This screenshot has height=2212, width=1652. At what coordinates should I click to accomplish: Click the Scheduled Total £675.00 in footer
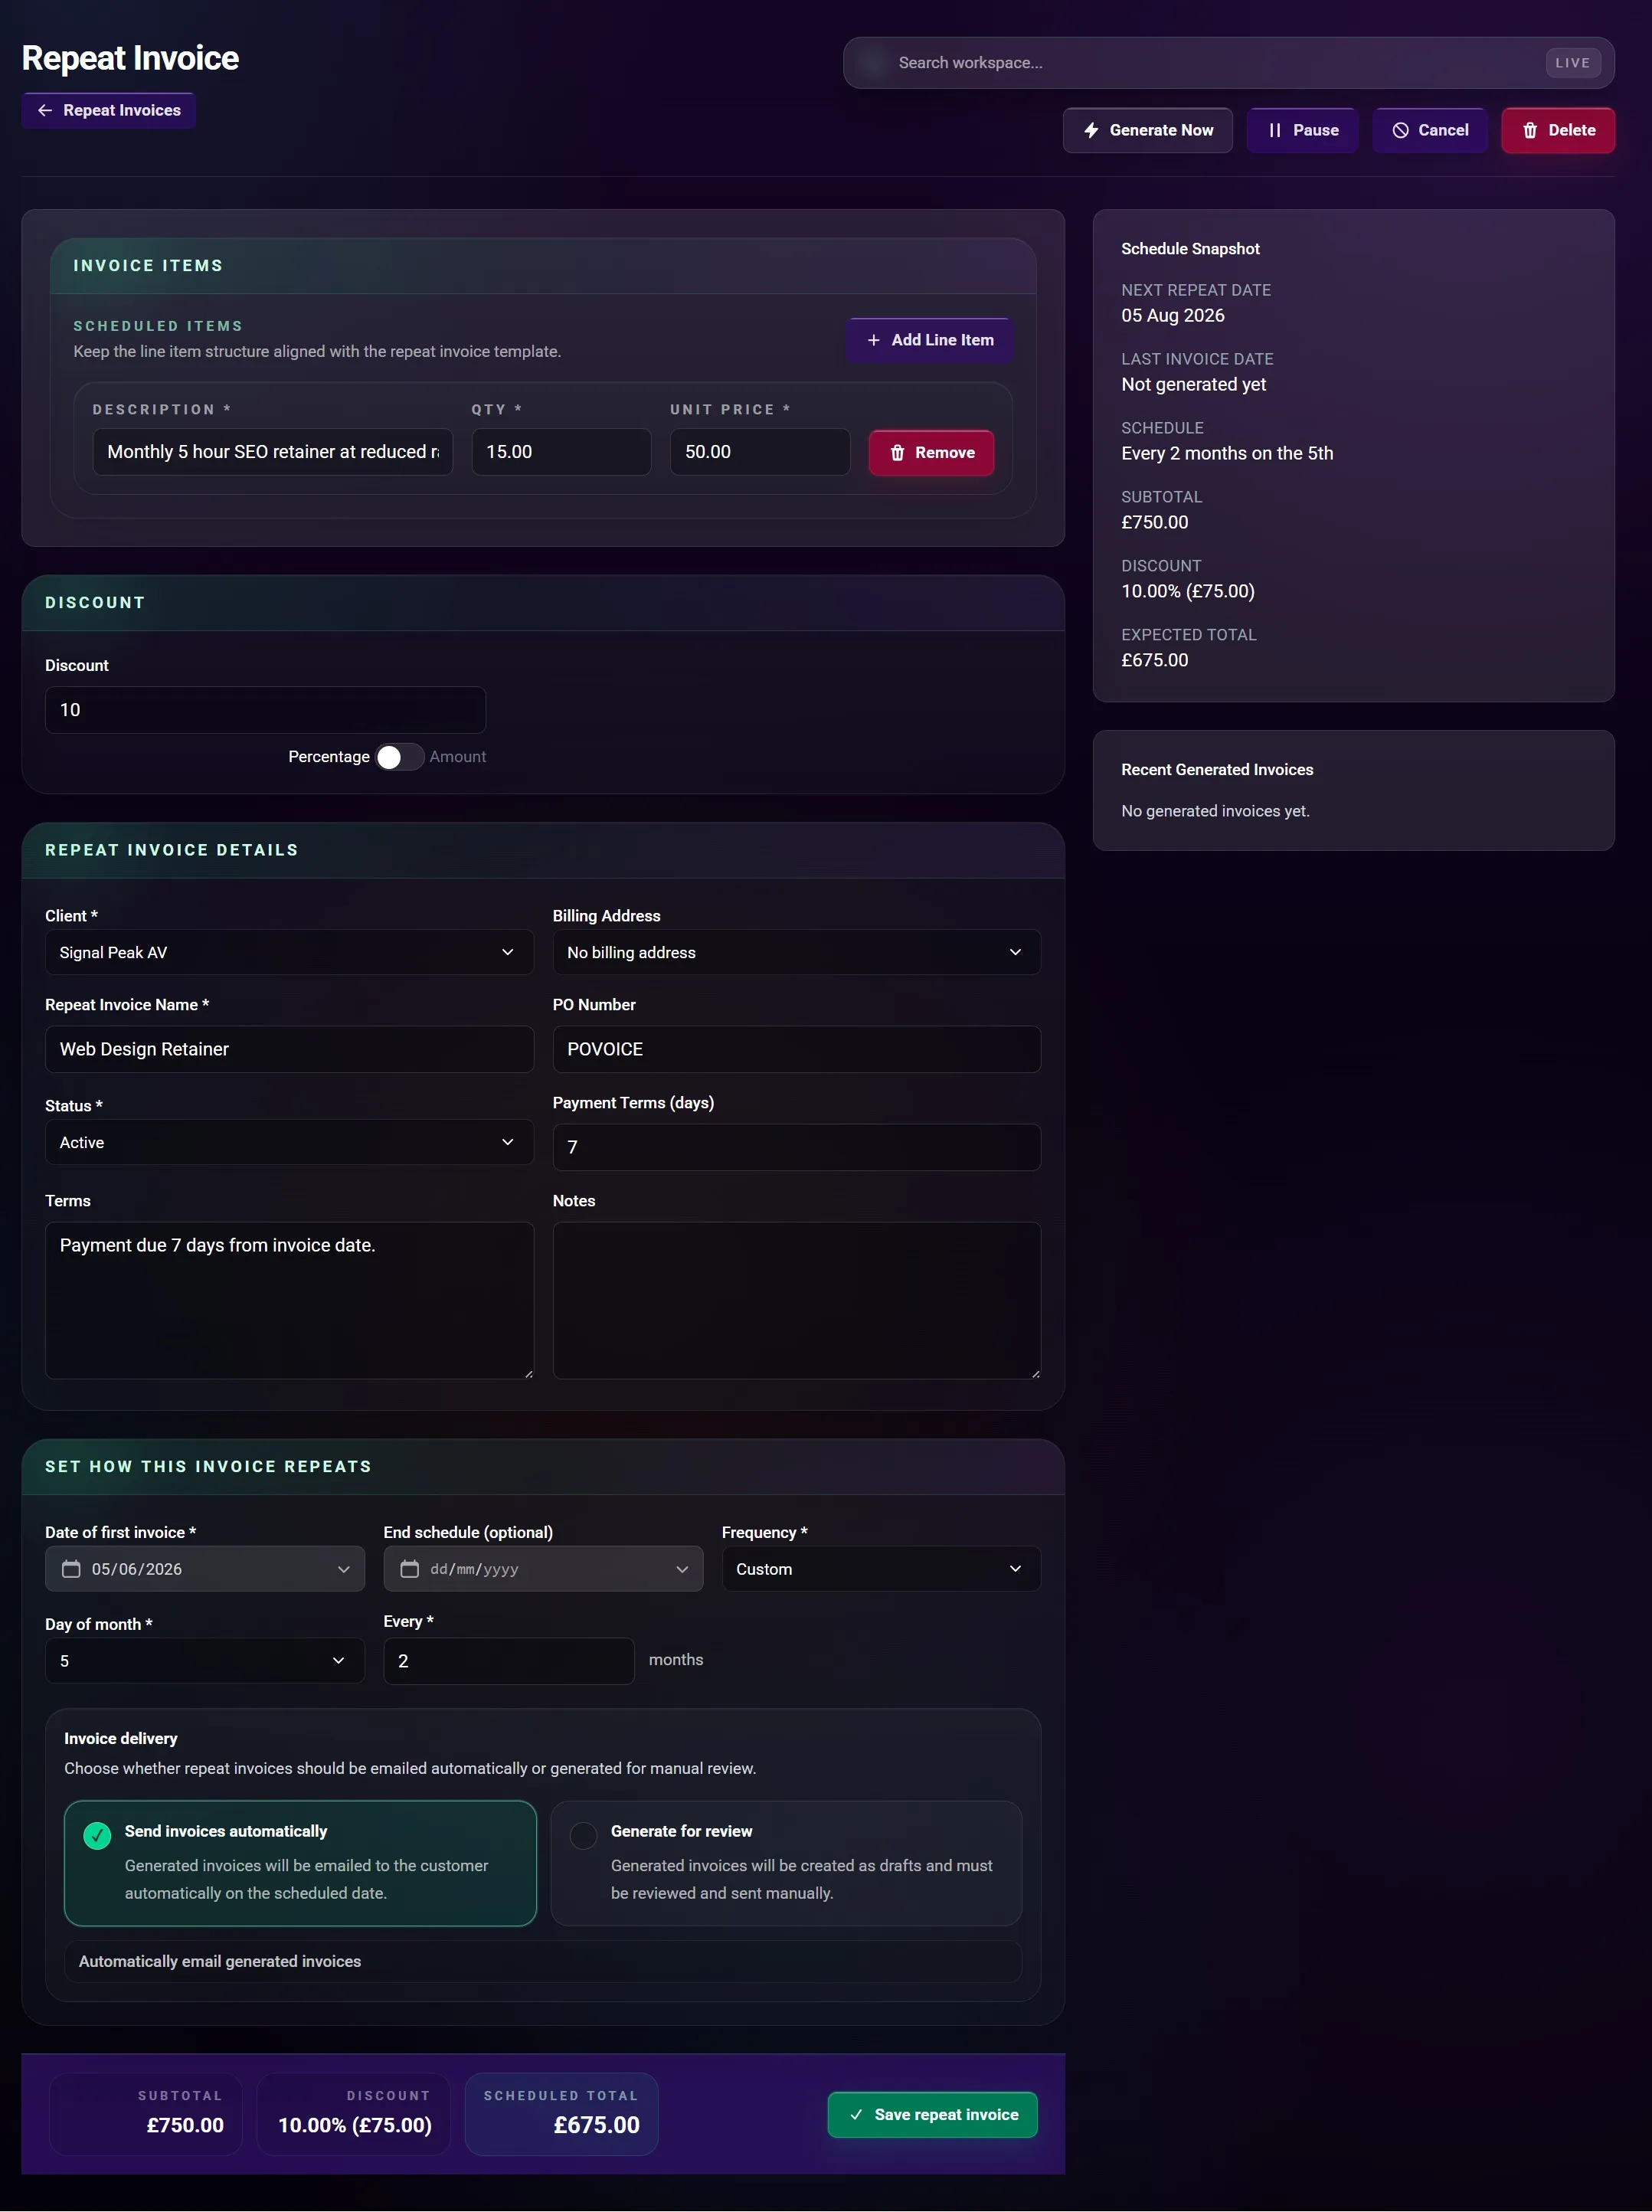(596, 2125)
